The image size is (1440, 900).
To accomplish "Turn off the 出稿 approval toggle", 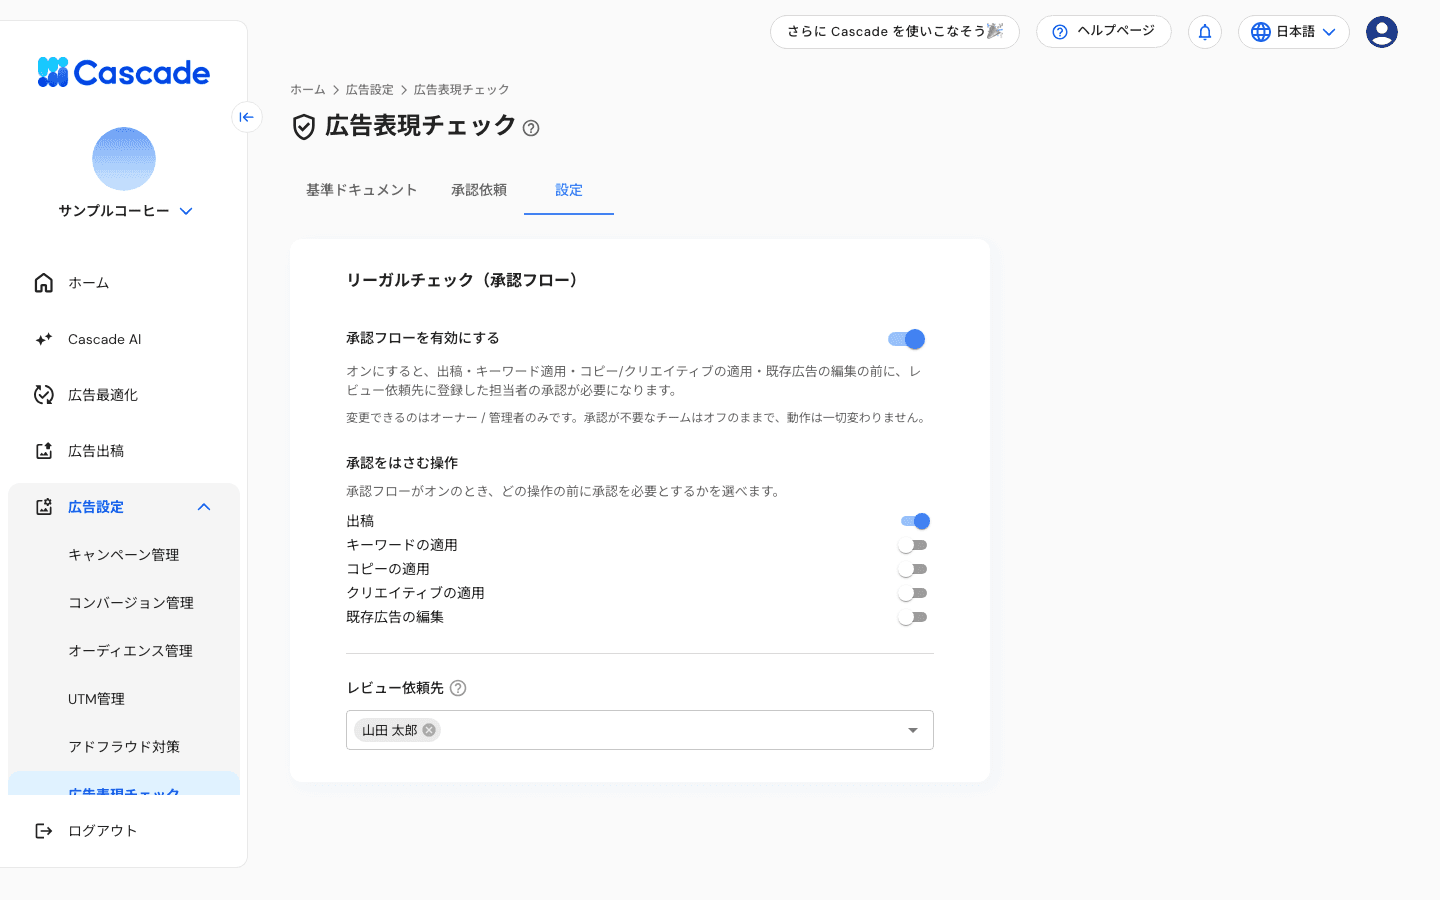I will 915,521.
